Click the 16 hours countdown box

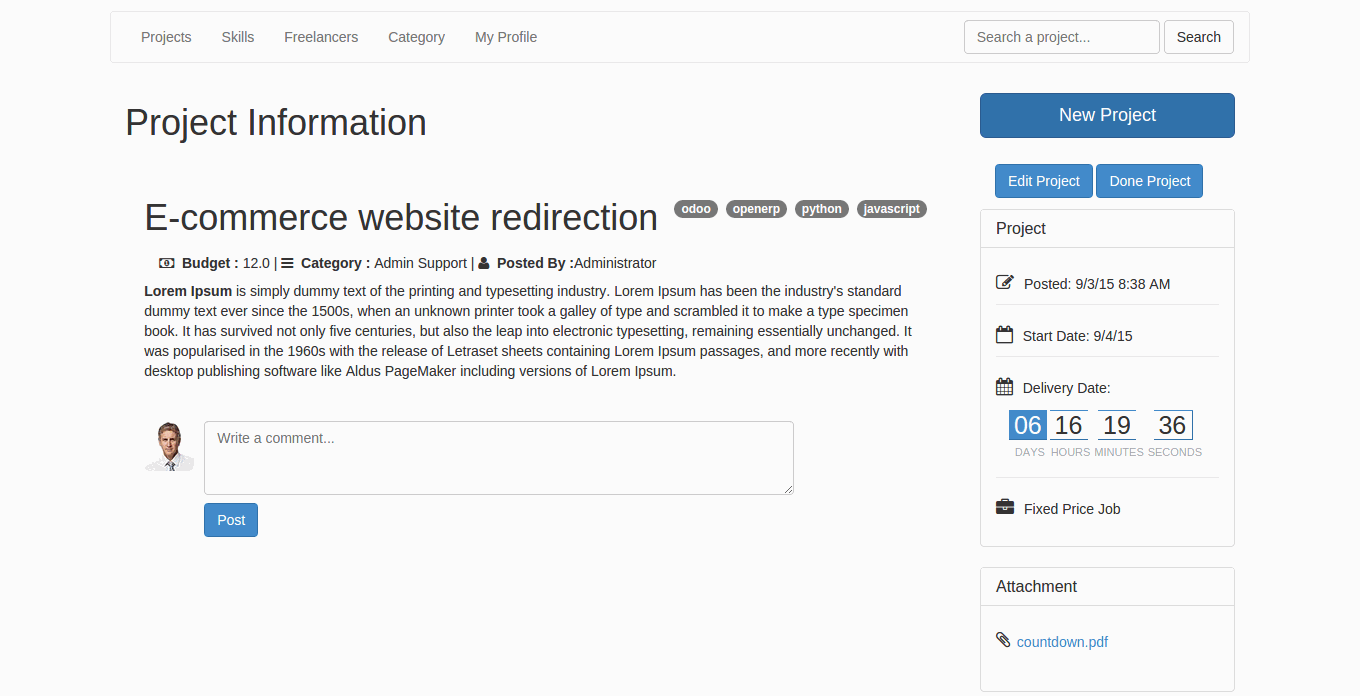click(1069, 425)
